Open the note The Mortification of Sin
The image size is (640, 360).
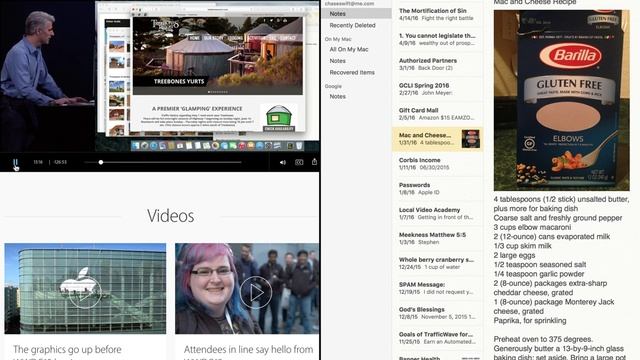(x=438, y=14)
